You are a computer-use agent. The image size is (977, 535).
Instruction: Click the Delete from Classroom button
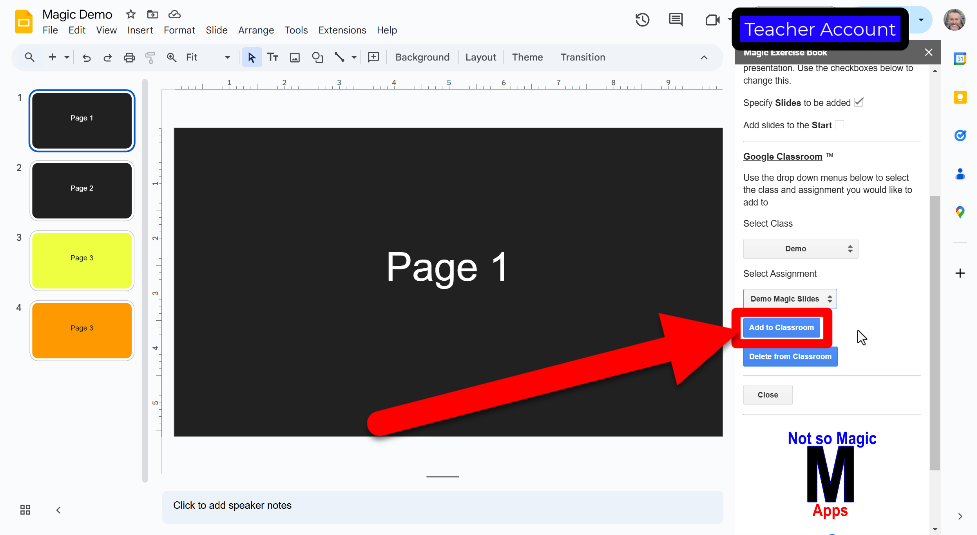[790, 356]
